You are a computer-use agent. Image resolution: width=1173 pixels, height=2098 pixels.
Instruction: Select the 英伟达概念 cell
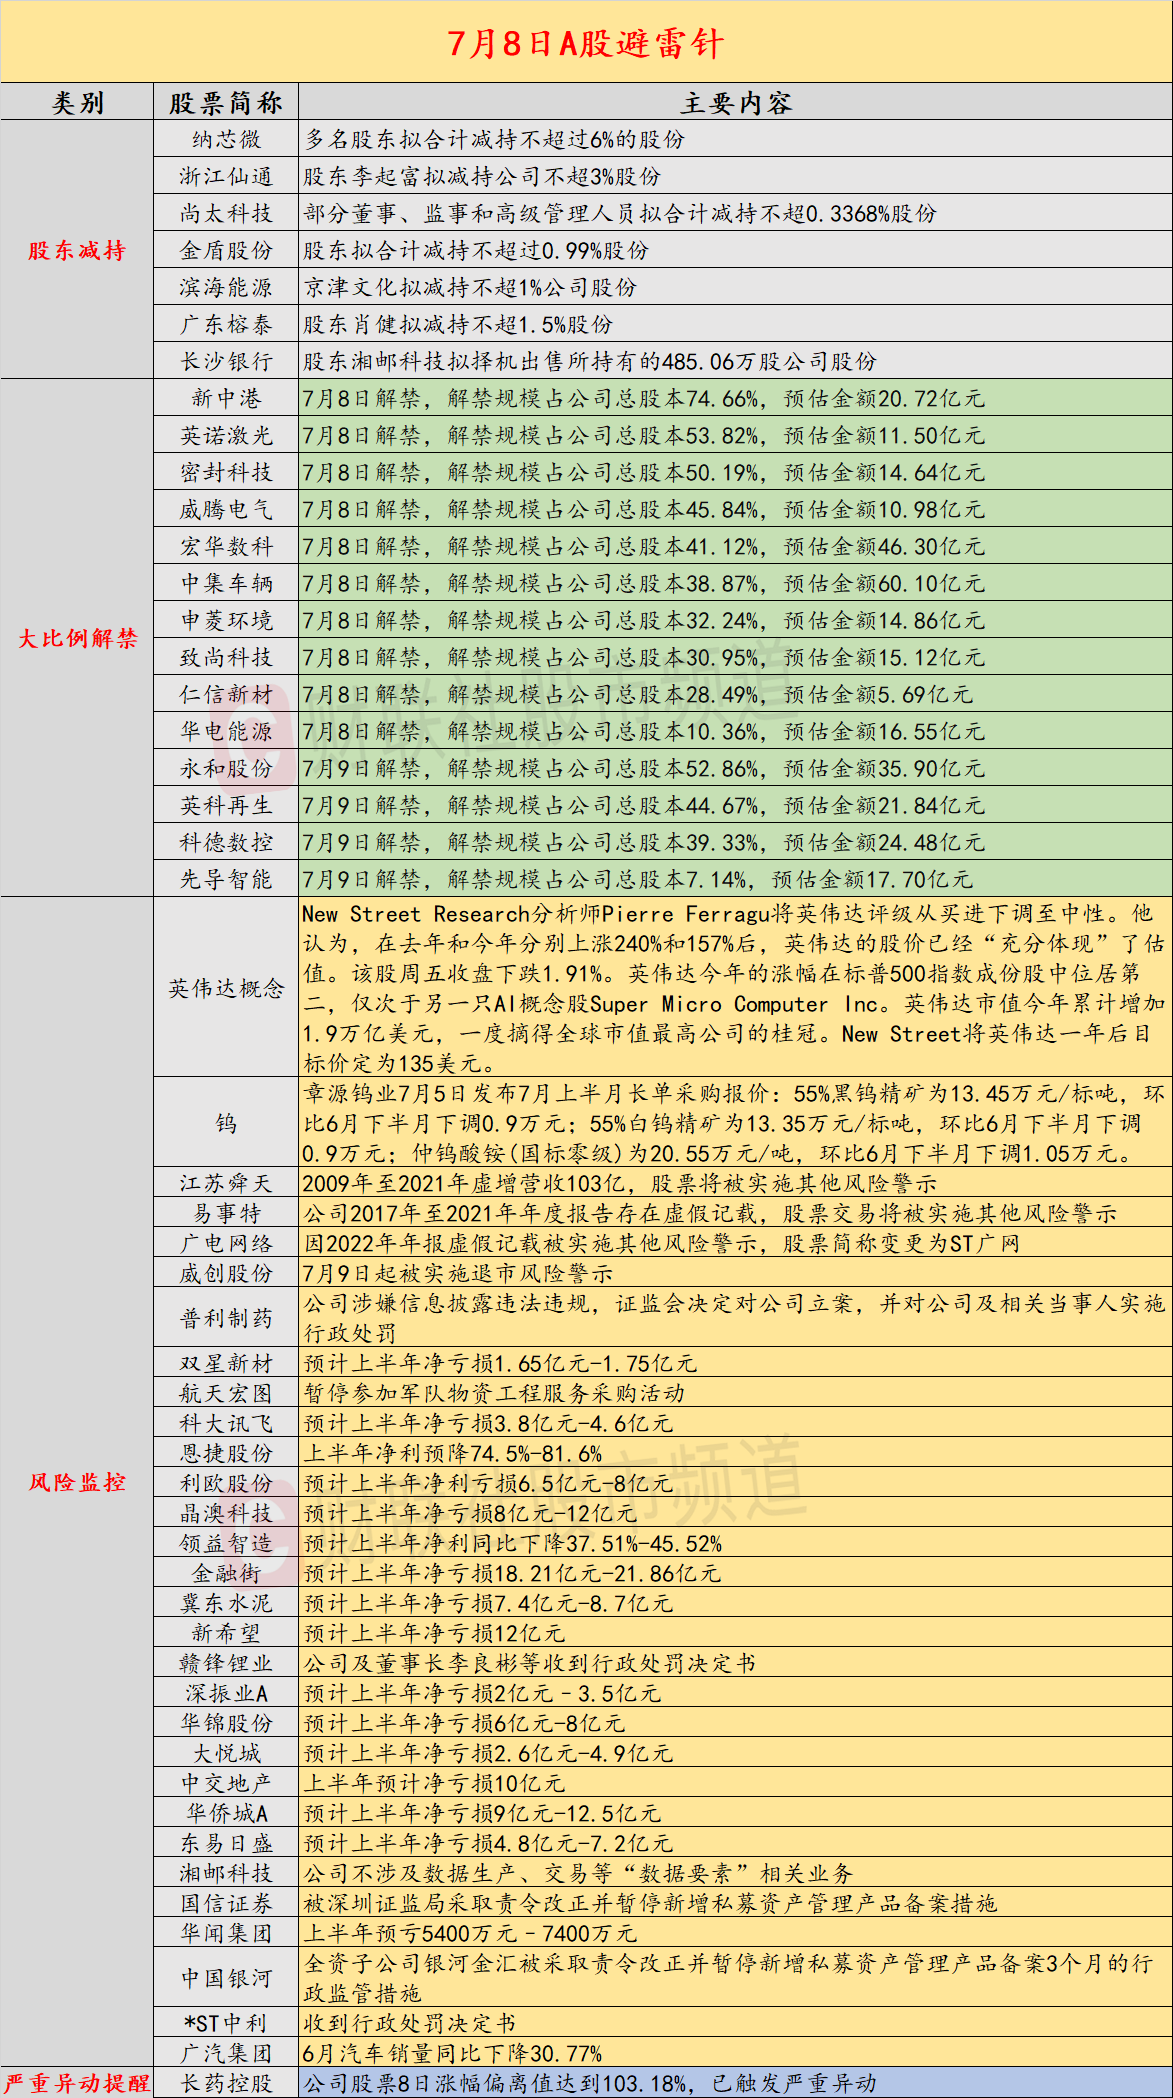[x=226, y=988]
